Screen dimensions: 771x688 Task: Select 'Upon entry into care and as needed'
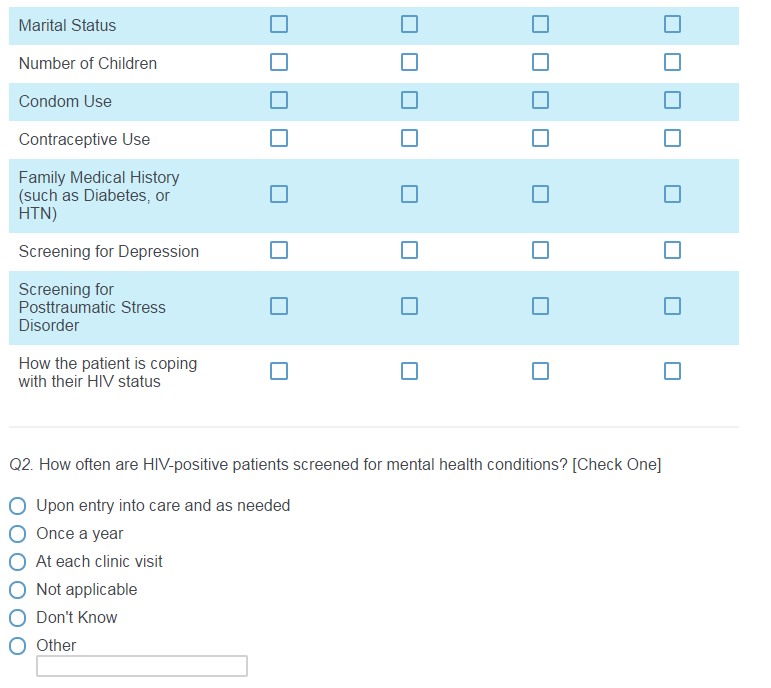17,506
